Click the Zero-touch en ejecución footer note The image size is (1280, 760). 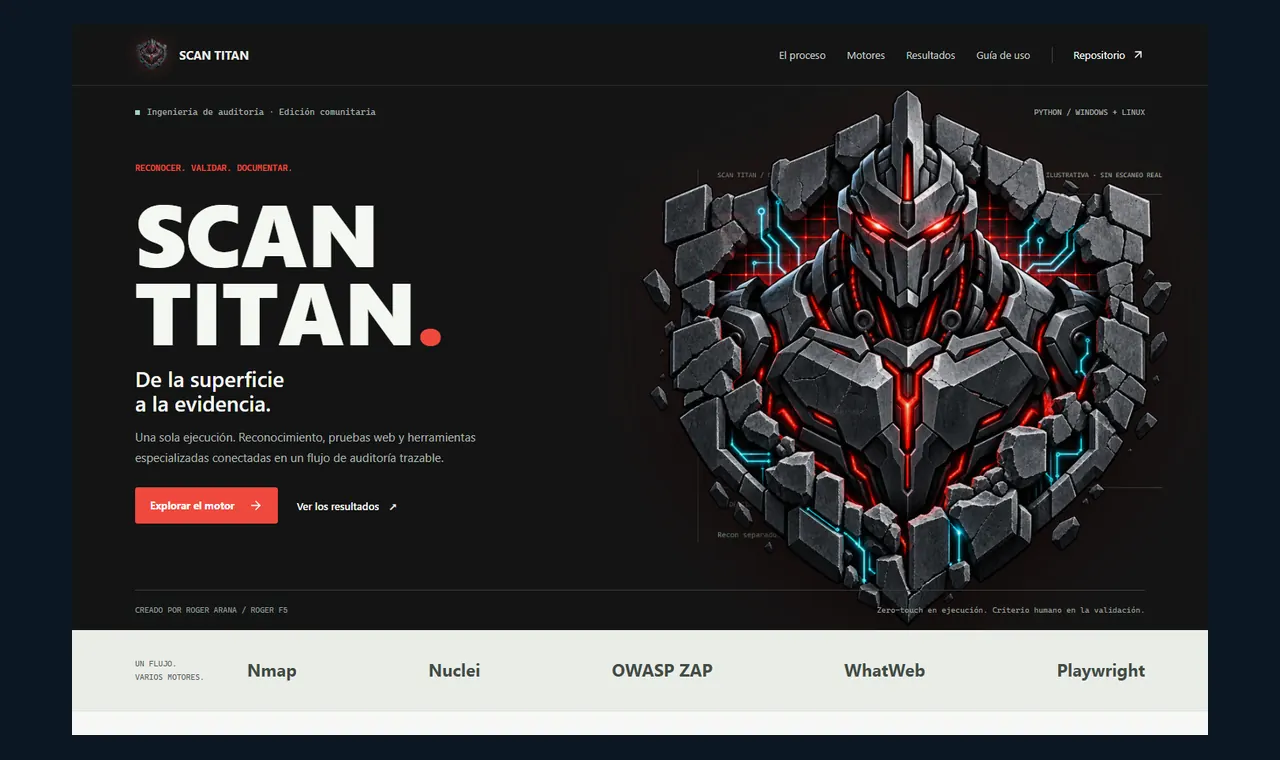pos(1011,610)
